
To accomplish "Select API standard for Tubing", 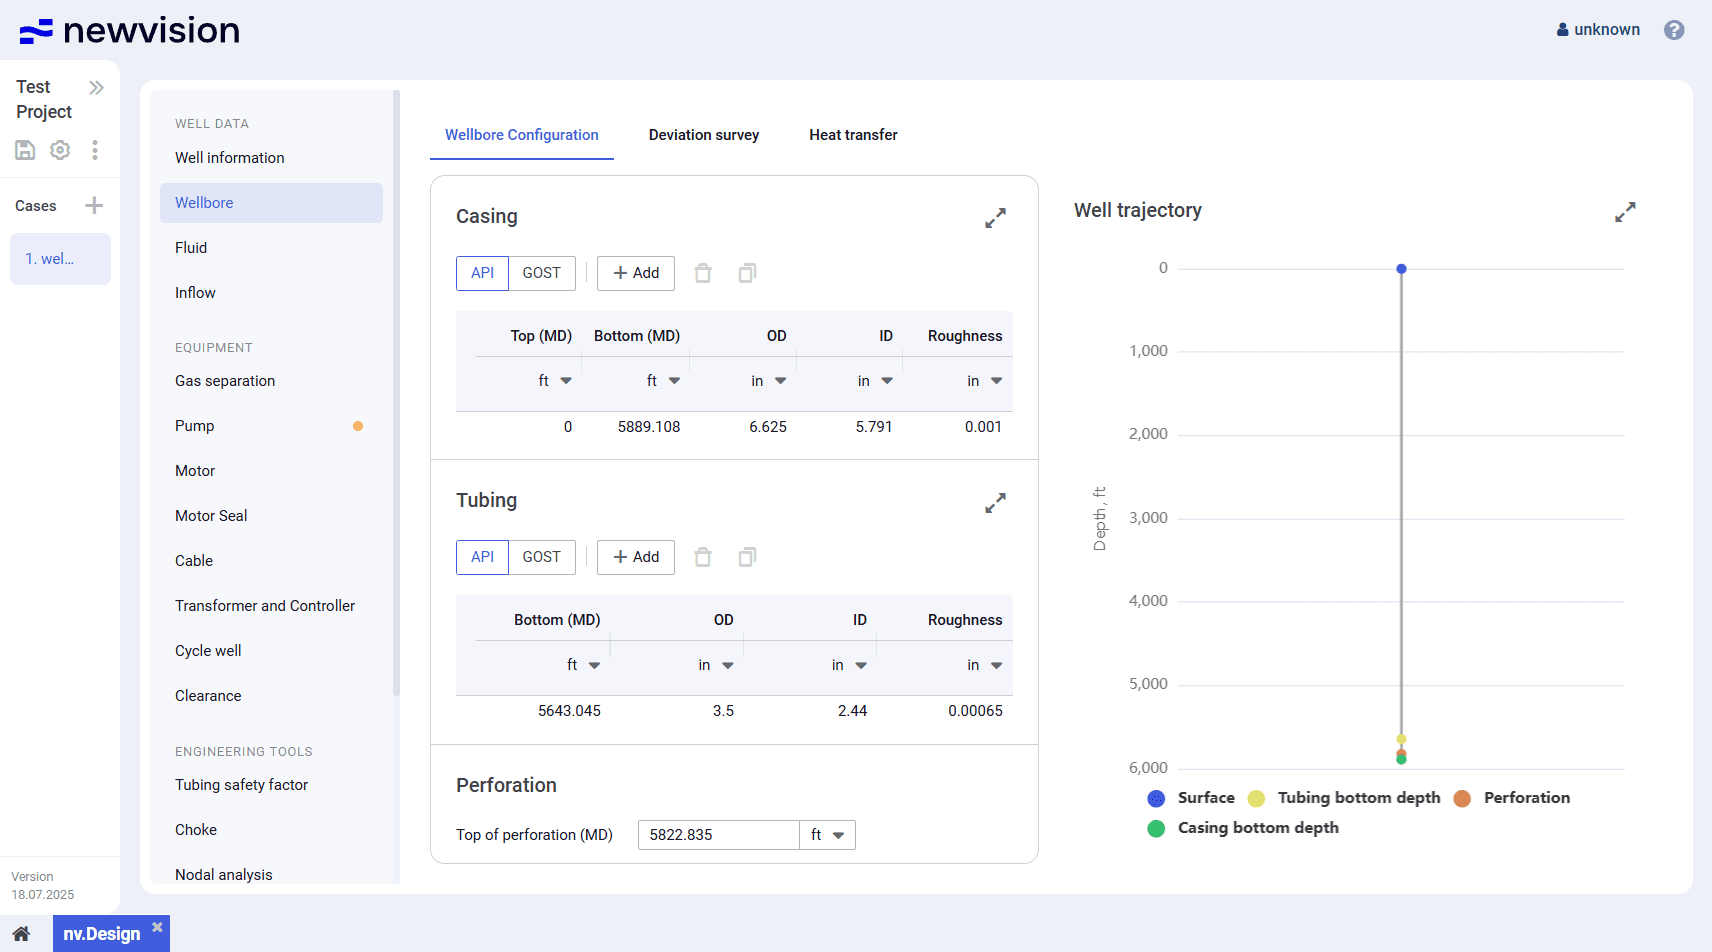I will click(x=482, y=557).
